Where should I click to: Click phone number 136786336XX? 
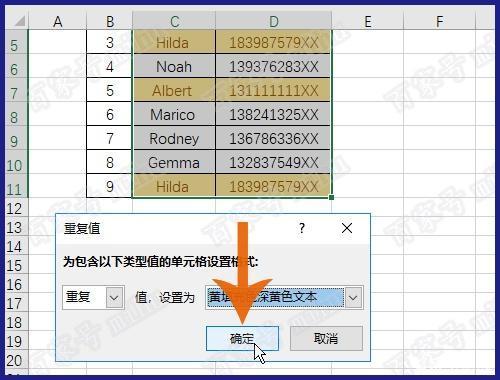273,138
